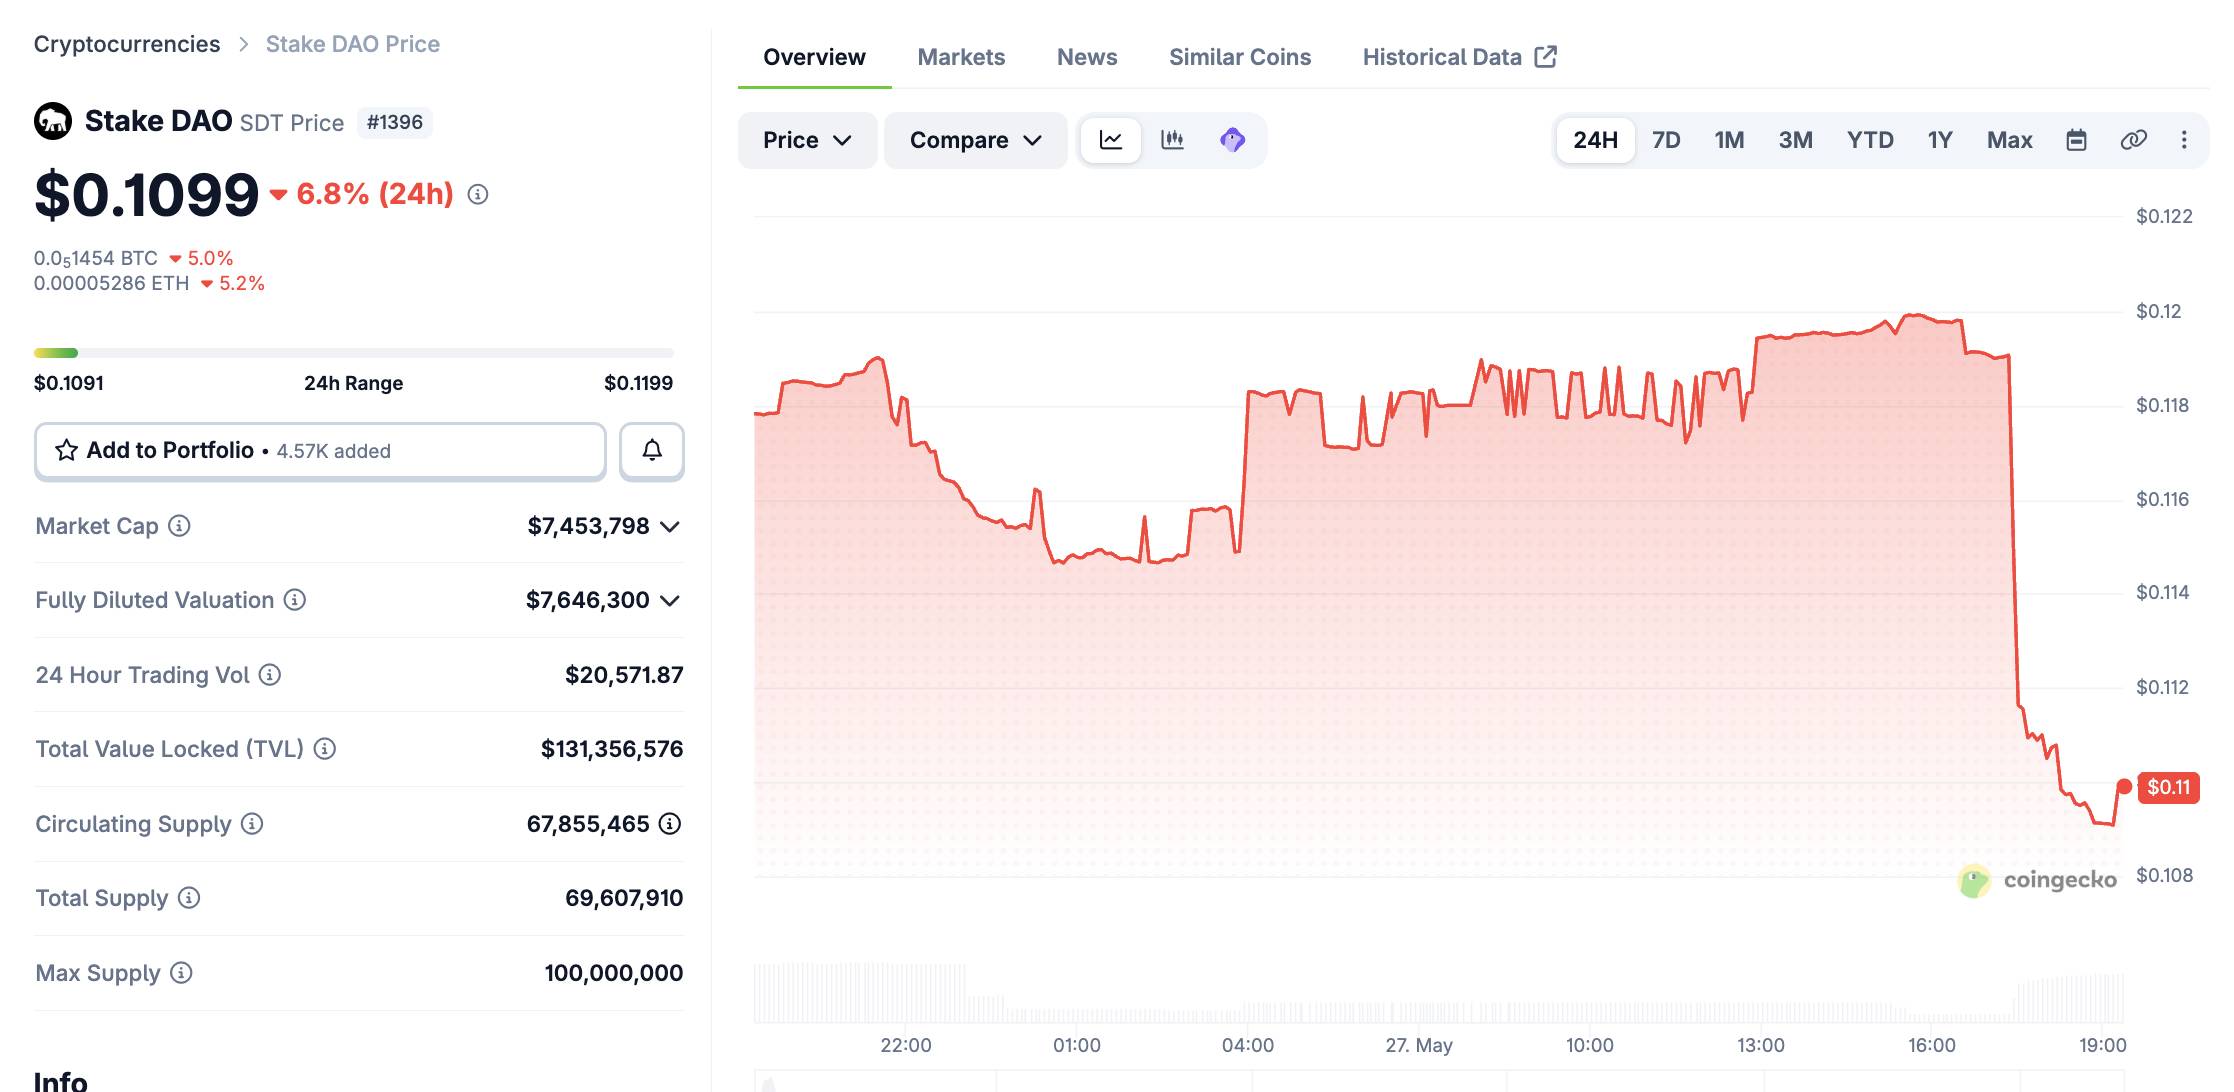
Task: Open the Overview tab
Action: [x=814, y=57]
